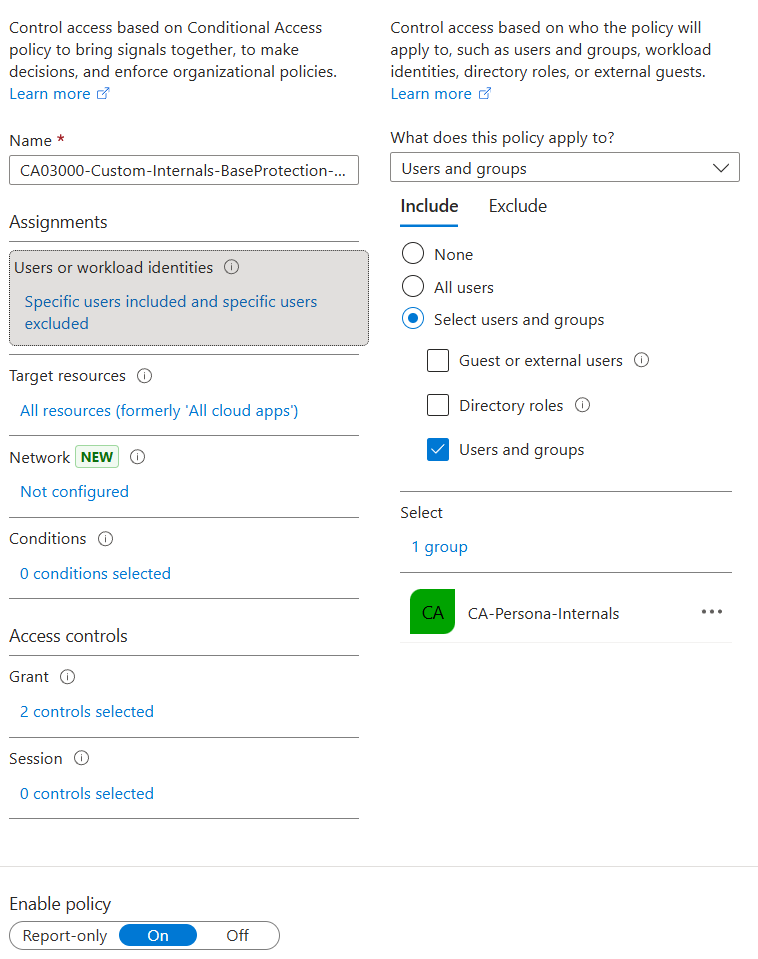Select the None radio button
The image size is (758, 959).
[x=413, y=255]
